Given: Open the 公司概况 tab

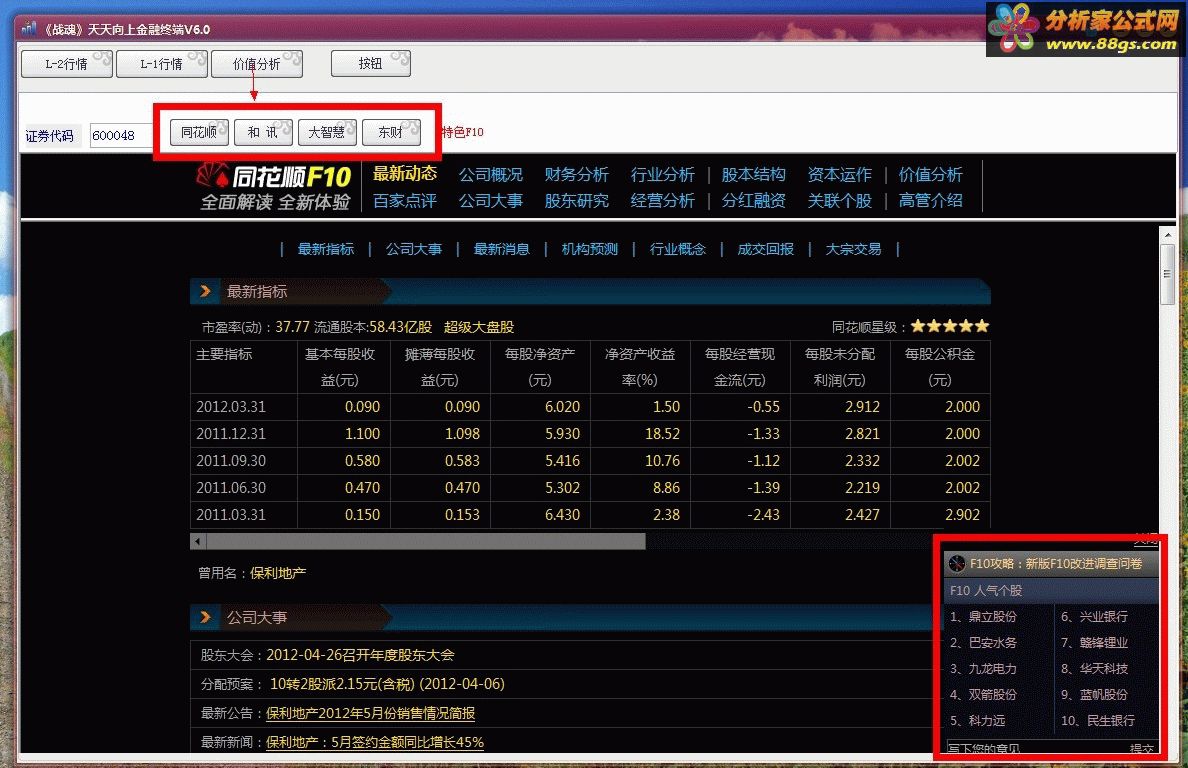Looking at the screenshot, I should point(490,174).
